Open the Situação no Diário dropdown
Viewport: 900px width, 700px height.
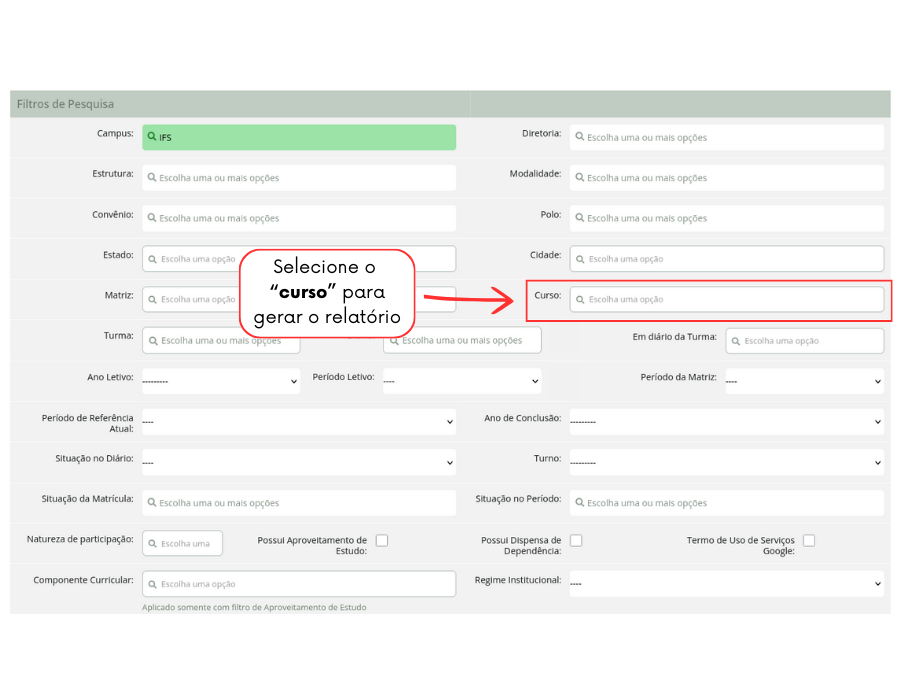[298, 462]
